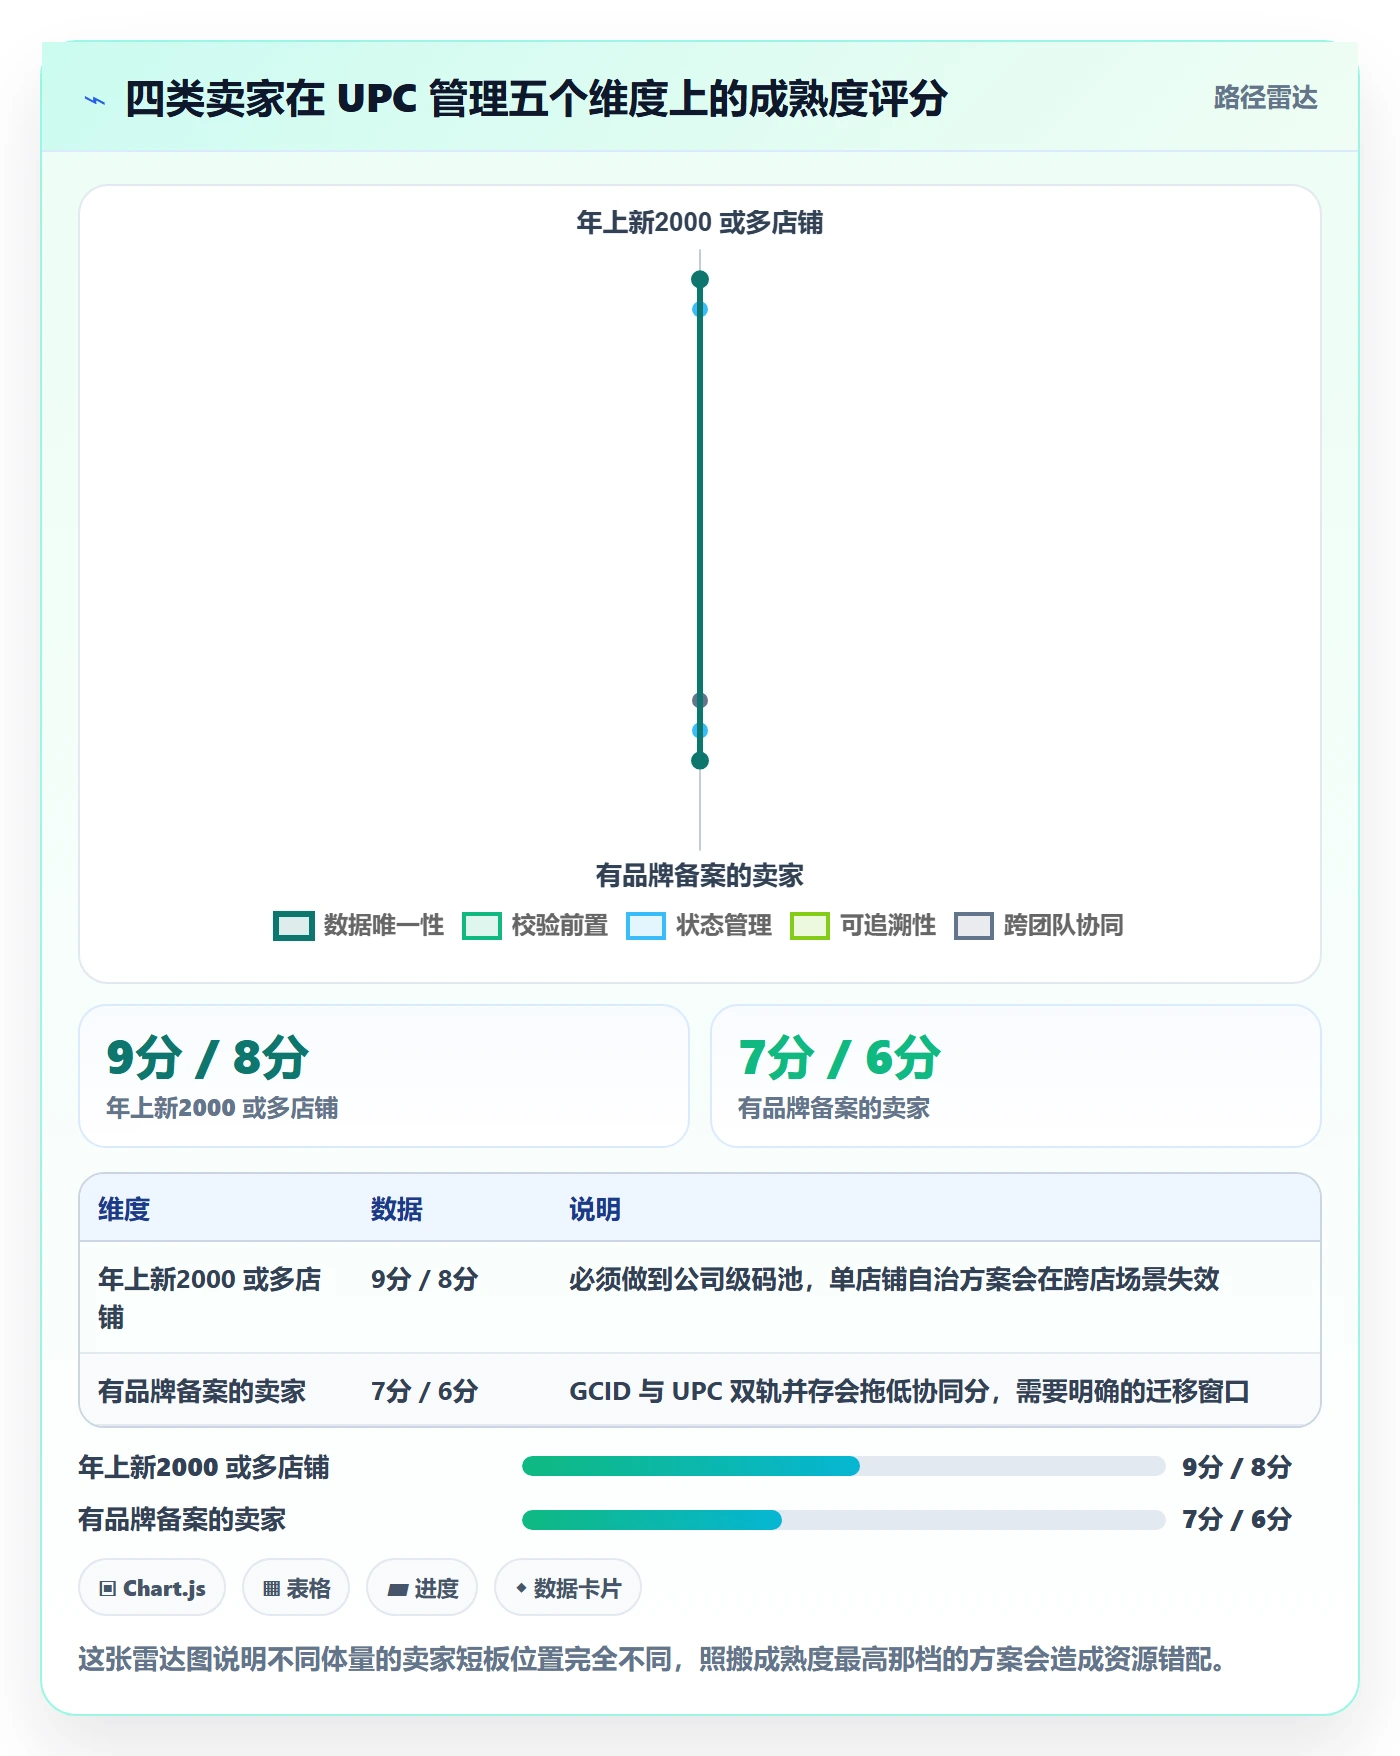The height and width of the screenshot is (1756, 1400).
Task: Click progress value 7分 / 6分
Action: [1237, 1520]
